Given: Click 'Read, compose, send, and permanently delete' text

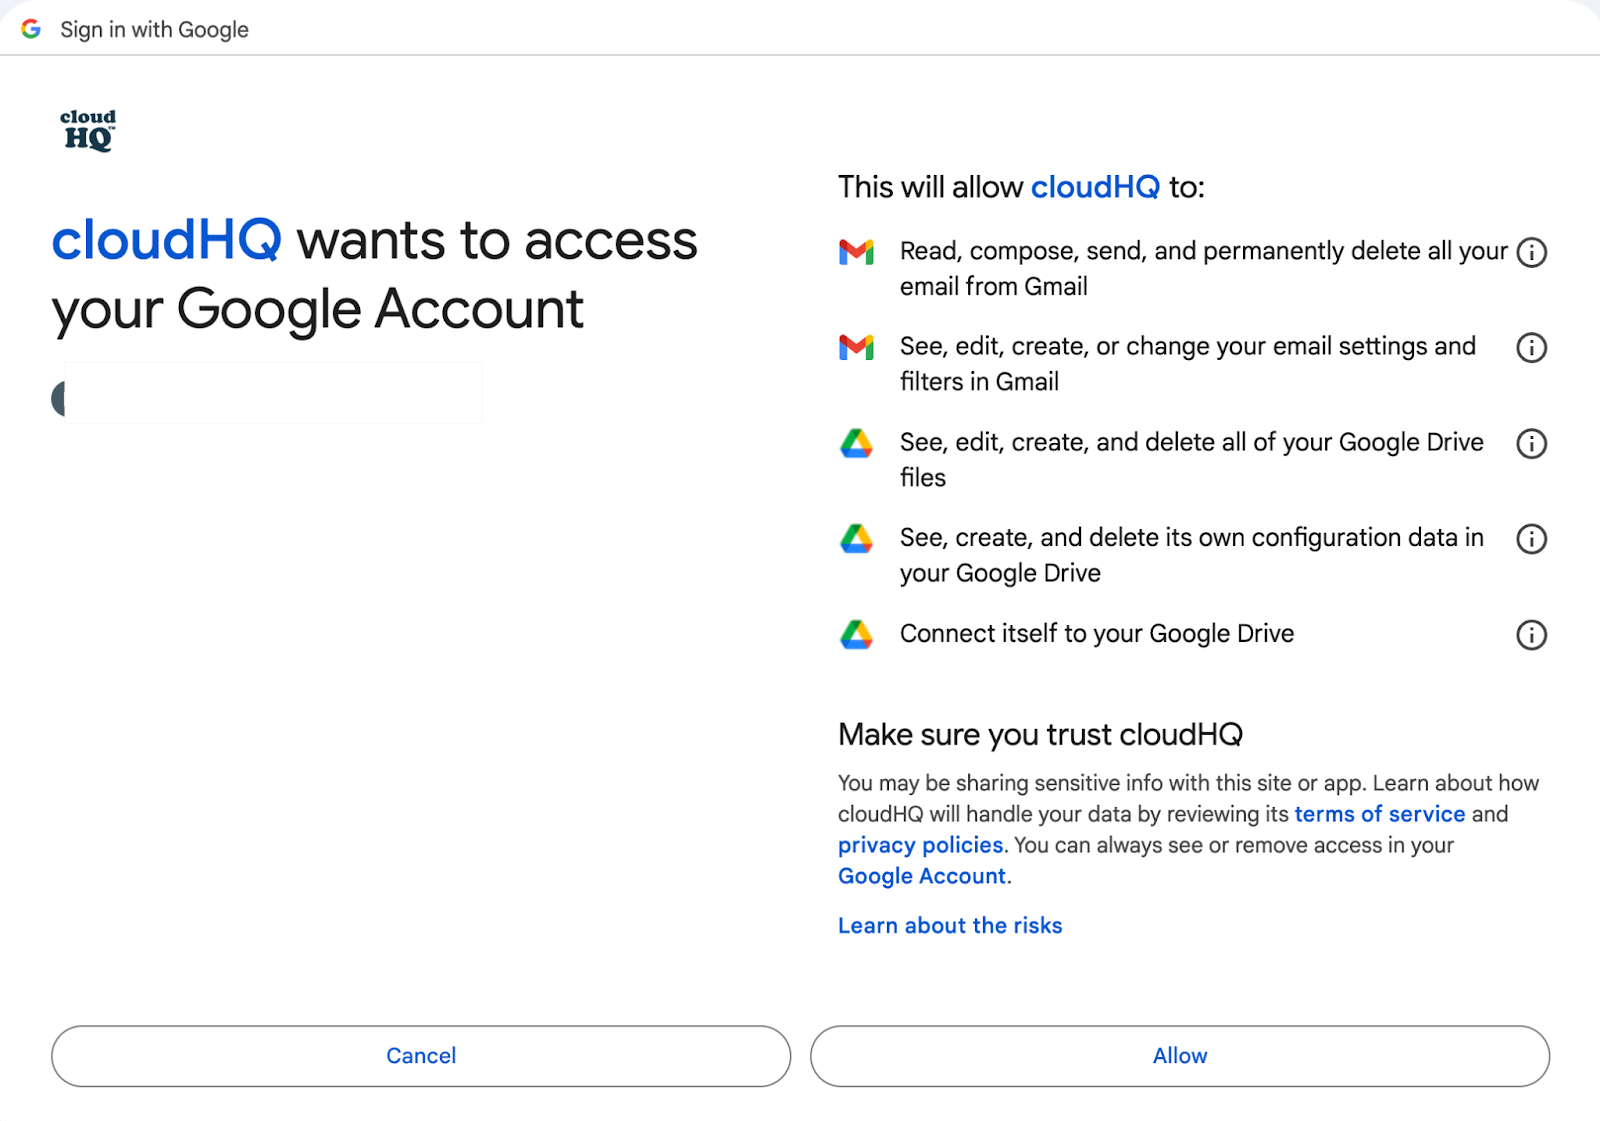Looking at the screenshot, I should [x=1204, y=268].
